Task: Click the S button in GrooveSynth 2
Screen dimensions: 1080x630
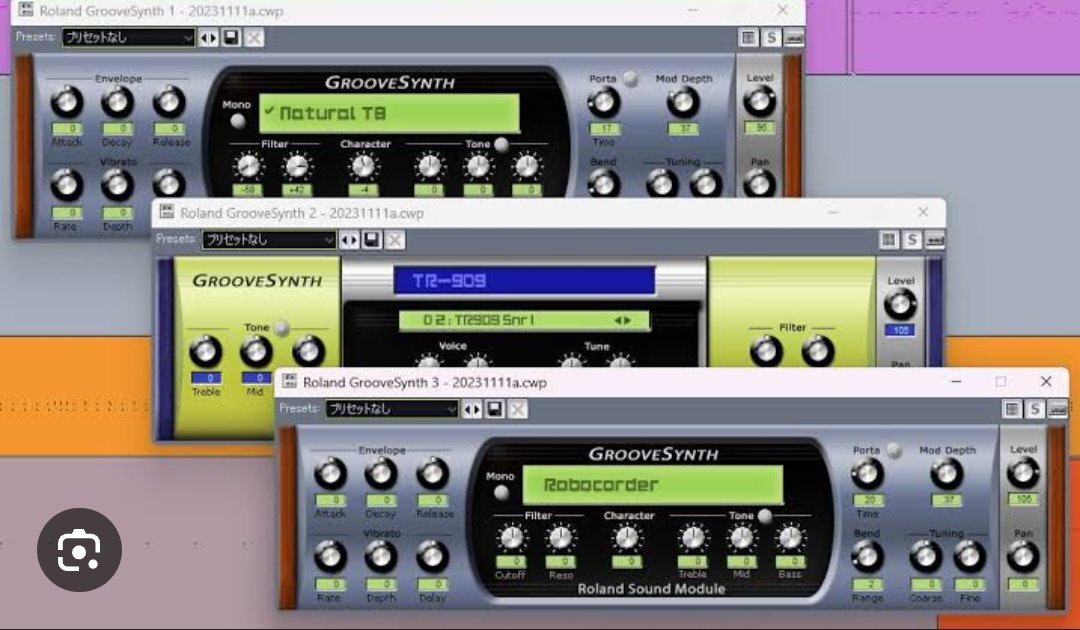Action: pyautogui.click(x=912, y=240)
